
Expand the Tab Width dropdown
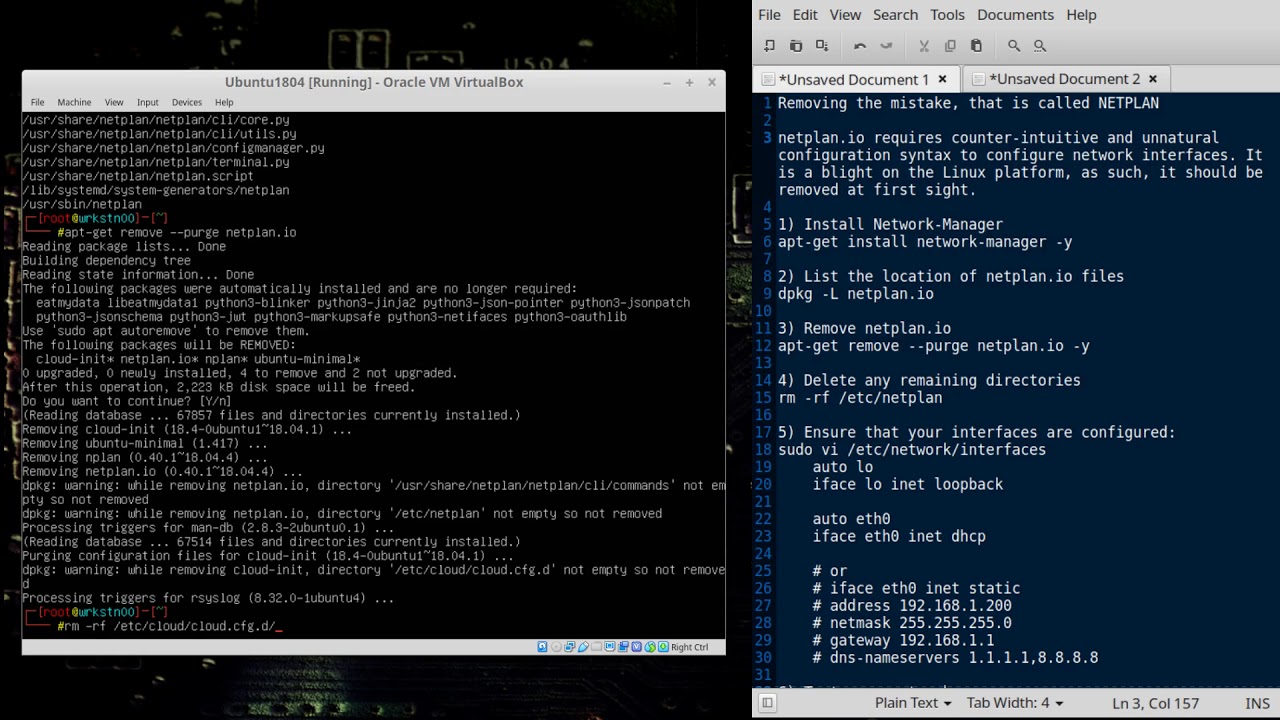(x=1014, y=703)
